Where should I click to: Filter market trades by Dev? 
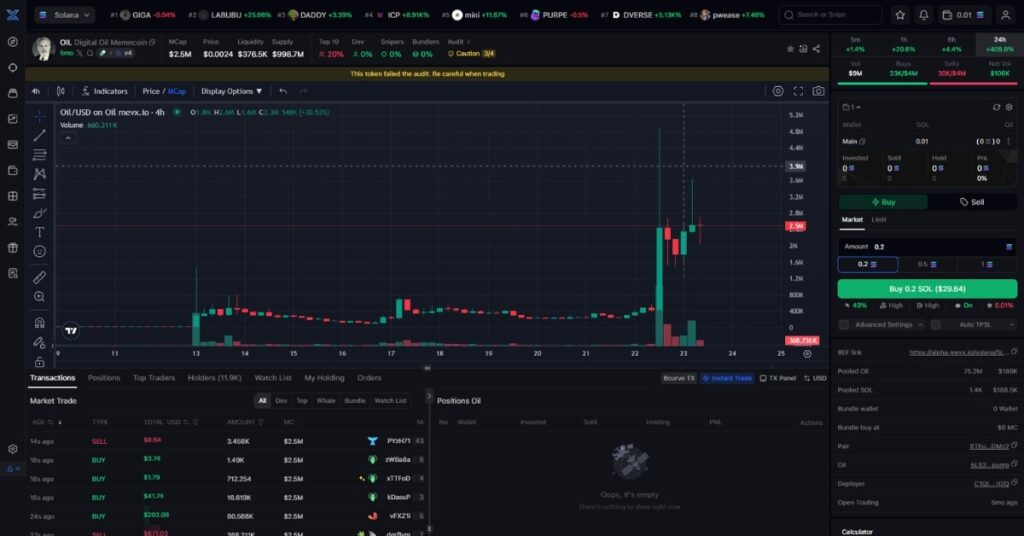(281, 401)
